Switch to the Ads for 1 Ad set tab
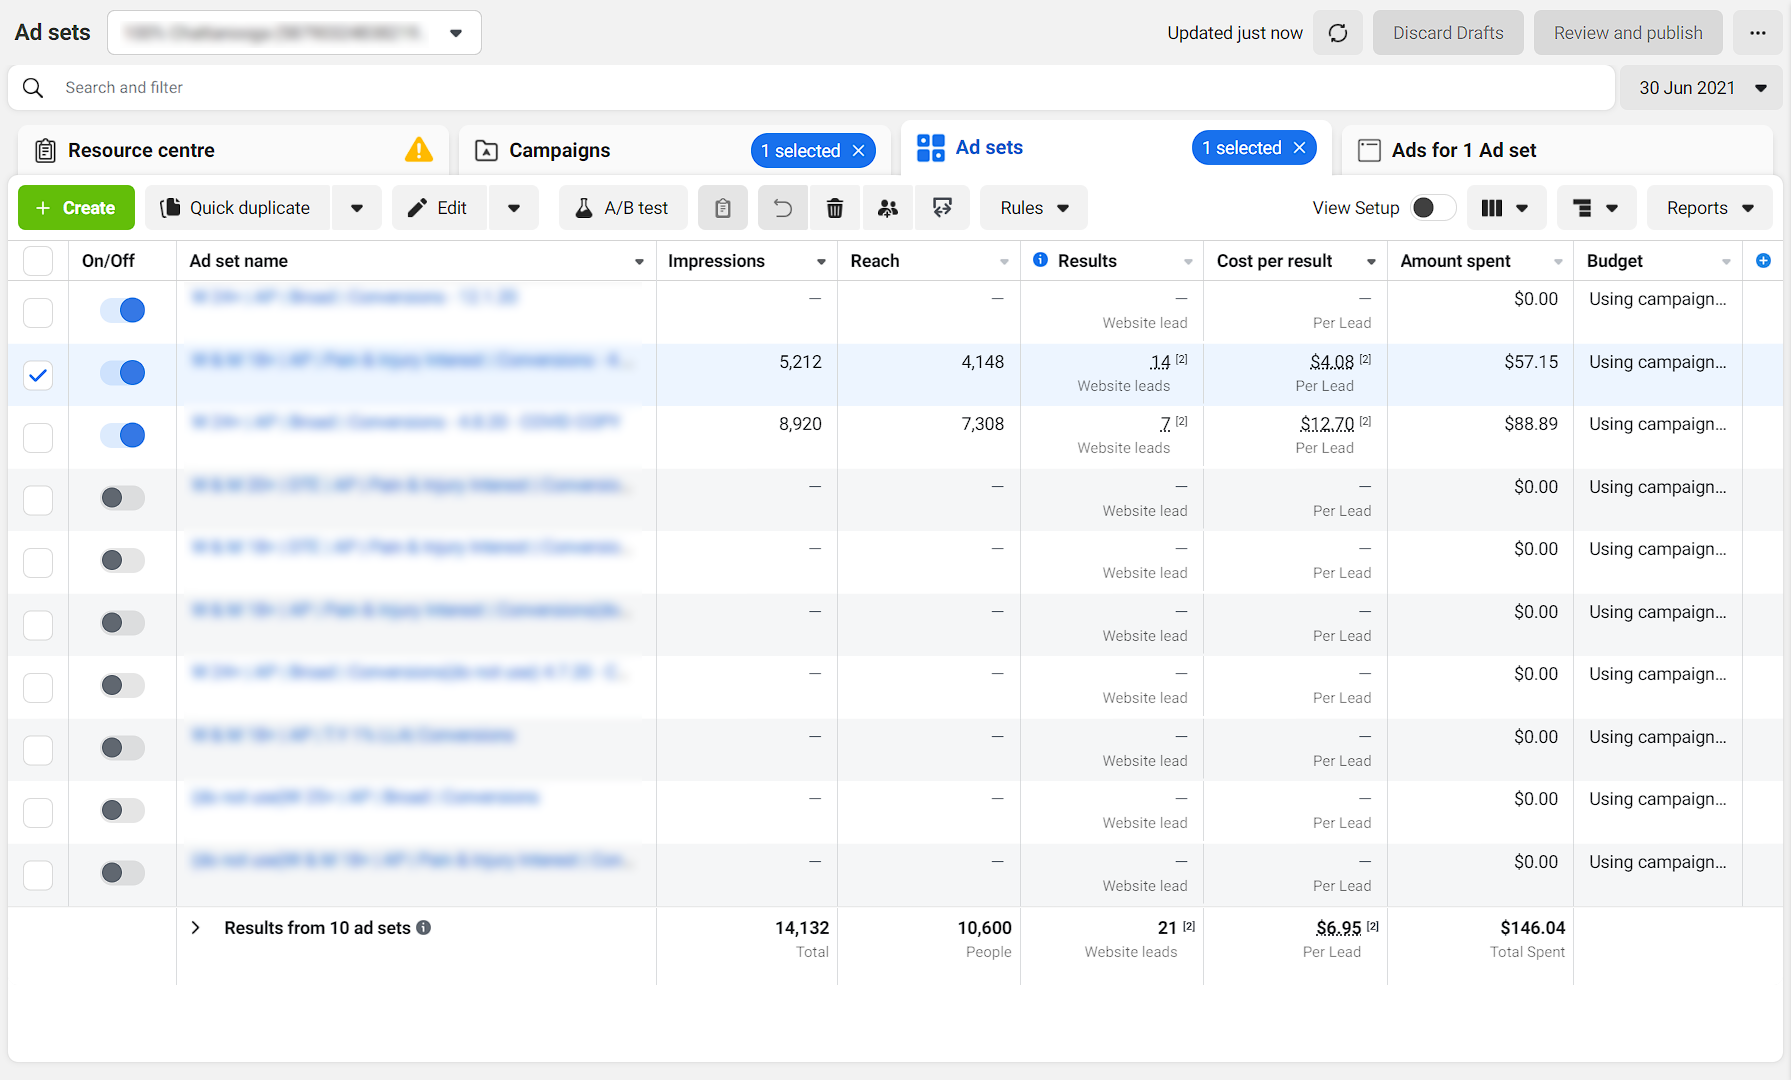 (x=1463, y=150)
